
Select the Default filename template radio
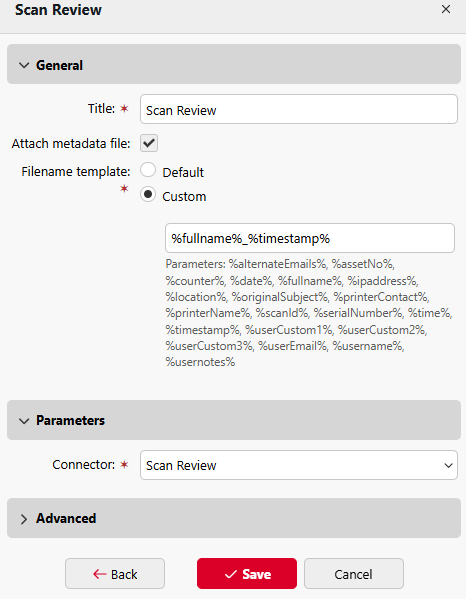tap(148, 170)
